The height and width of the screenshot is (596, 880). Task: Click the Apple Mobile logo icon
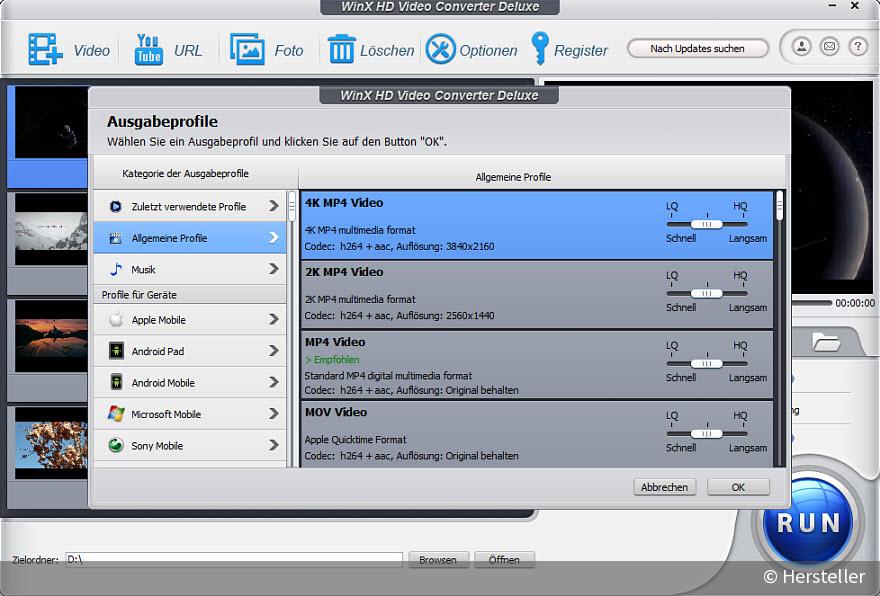(116, 320)
